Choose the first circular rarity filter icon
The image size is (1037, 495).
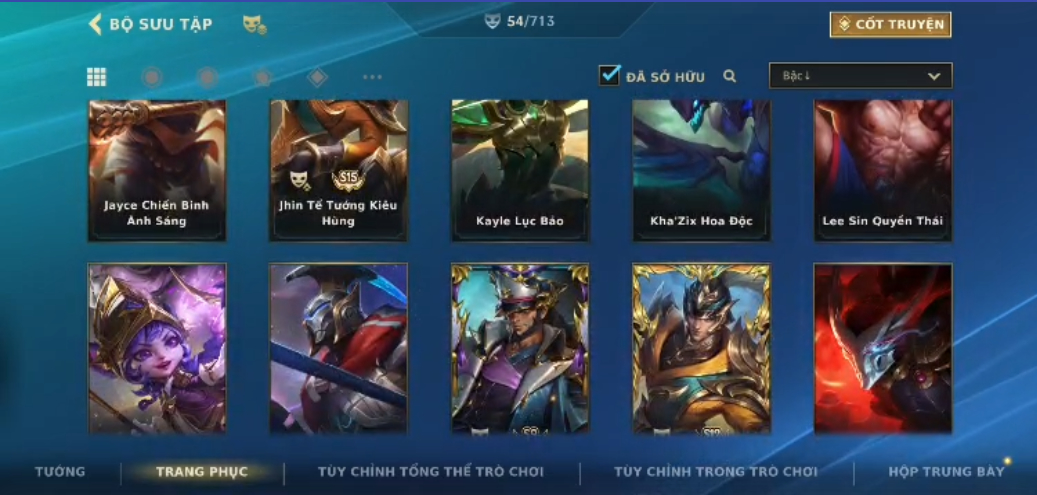click(152, 77)
